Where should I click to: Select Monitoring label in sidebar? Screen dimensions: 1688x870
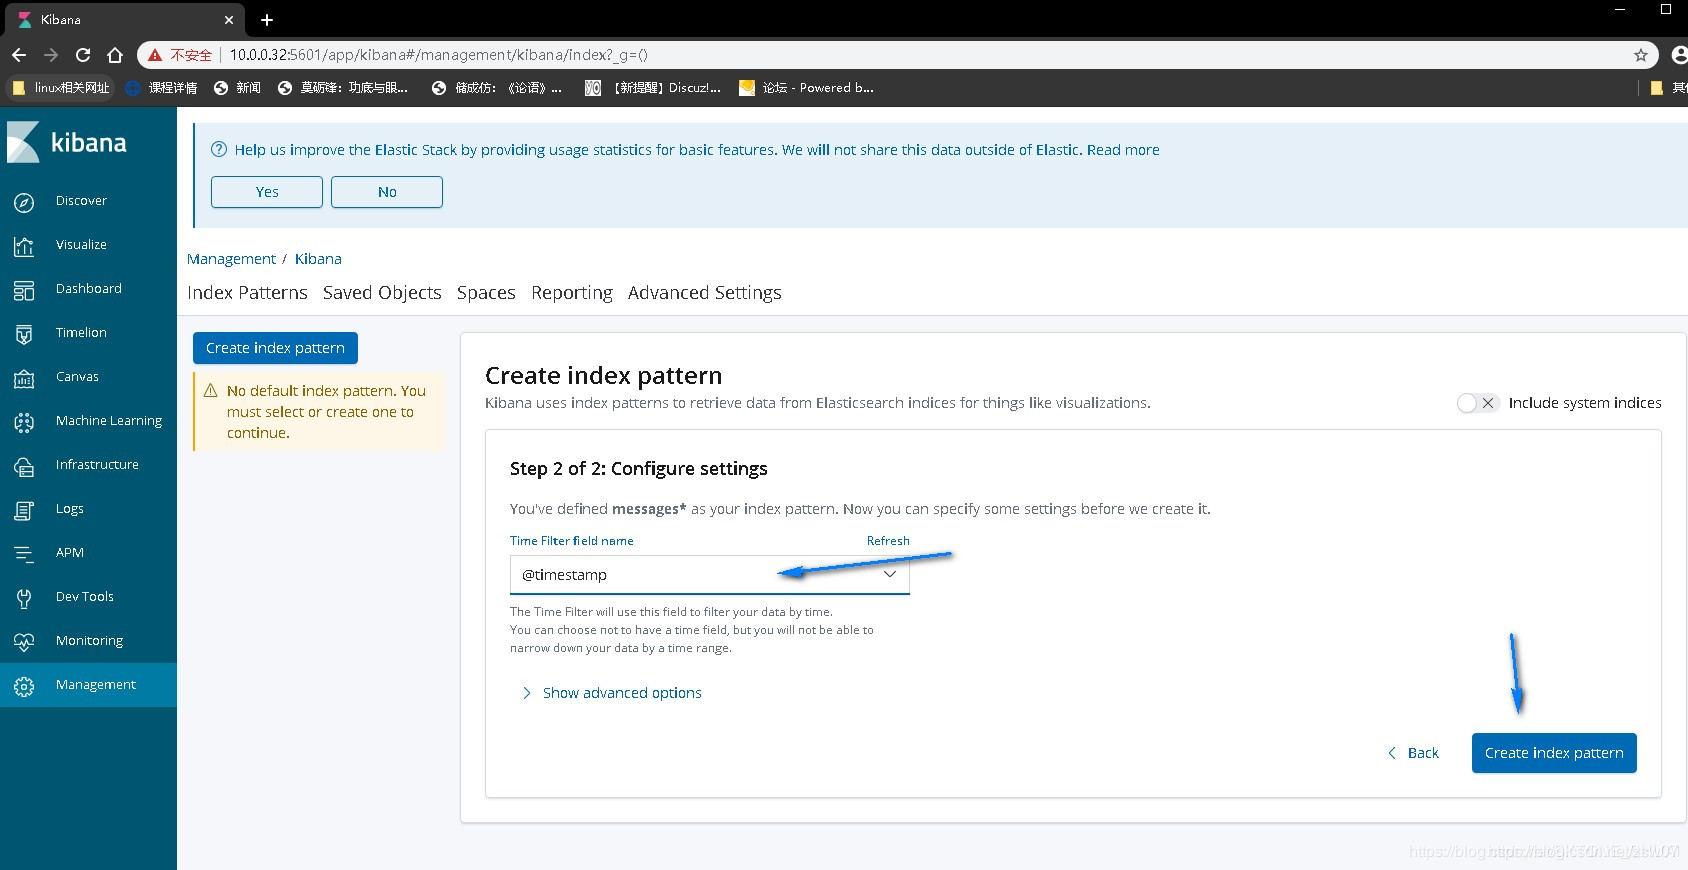90,641
